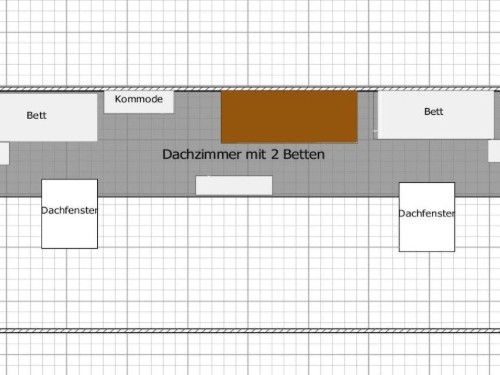Select the brown rectangle furniture piece

289,117
